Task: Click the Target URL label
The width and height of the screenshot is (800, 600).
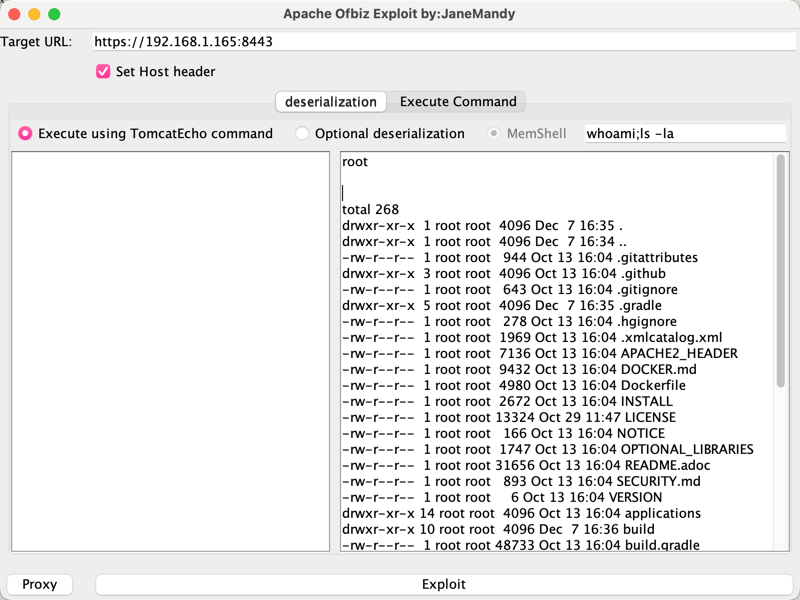Action: click(x=36, y=42)
